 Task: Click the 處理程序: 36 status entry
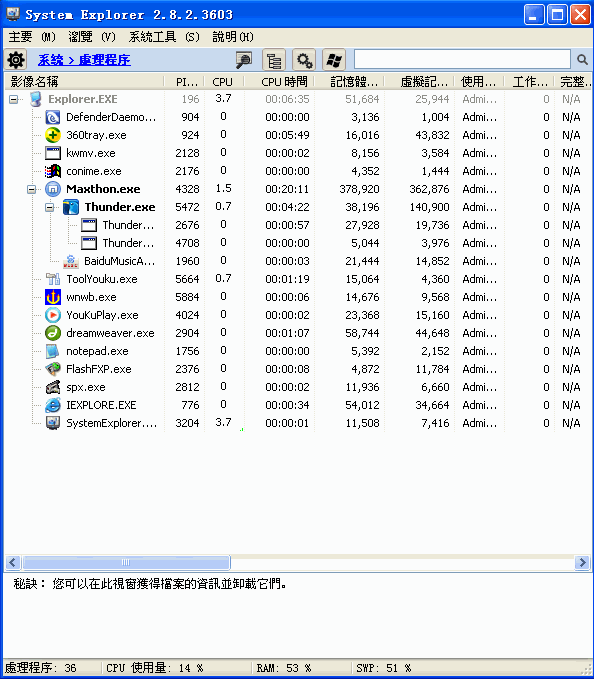tap(40, 668)
